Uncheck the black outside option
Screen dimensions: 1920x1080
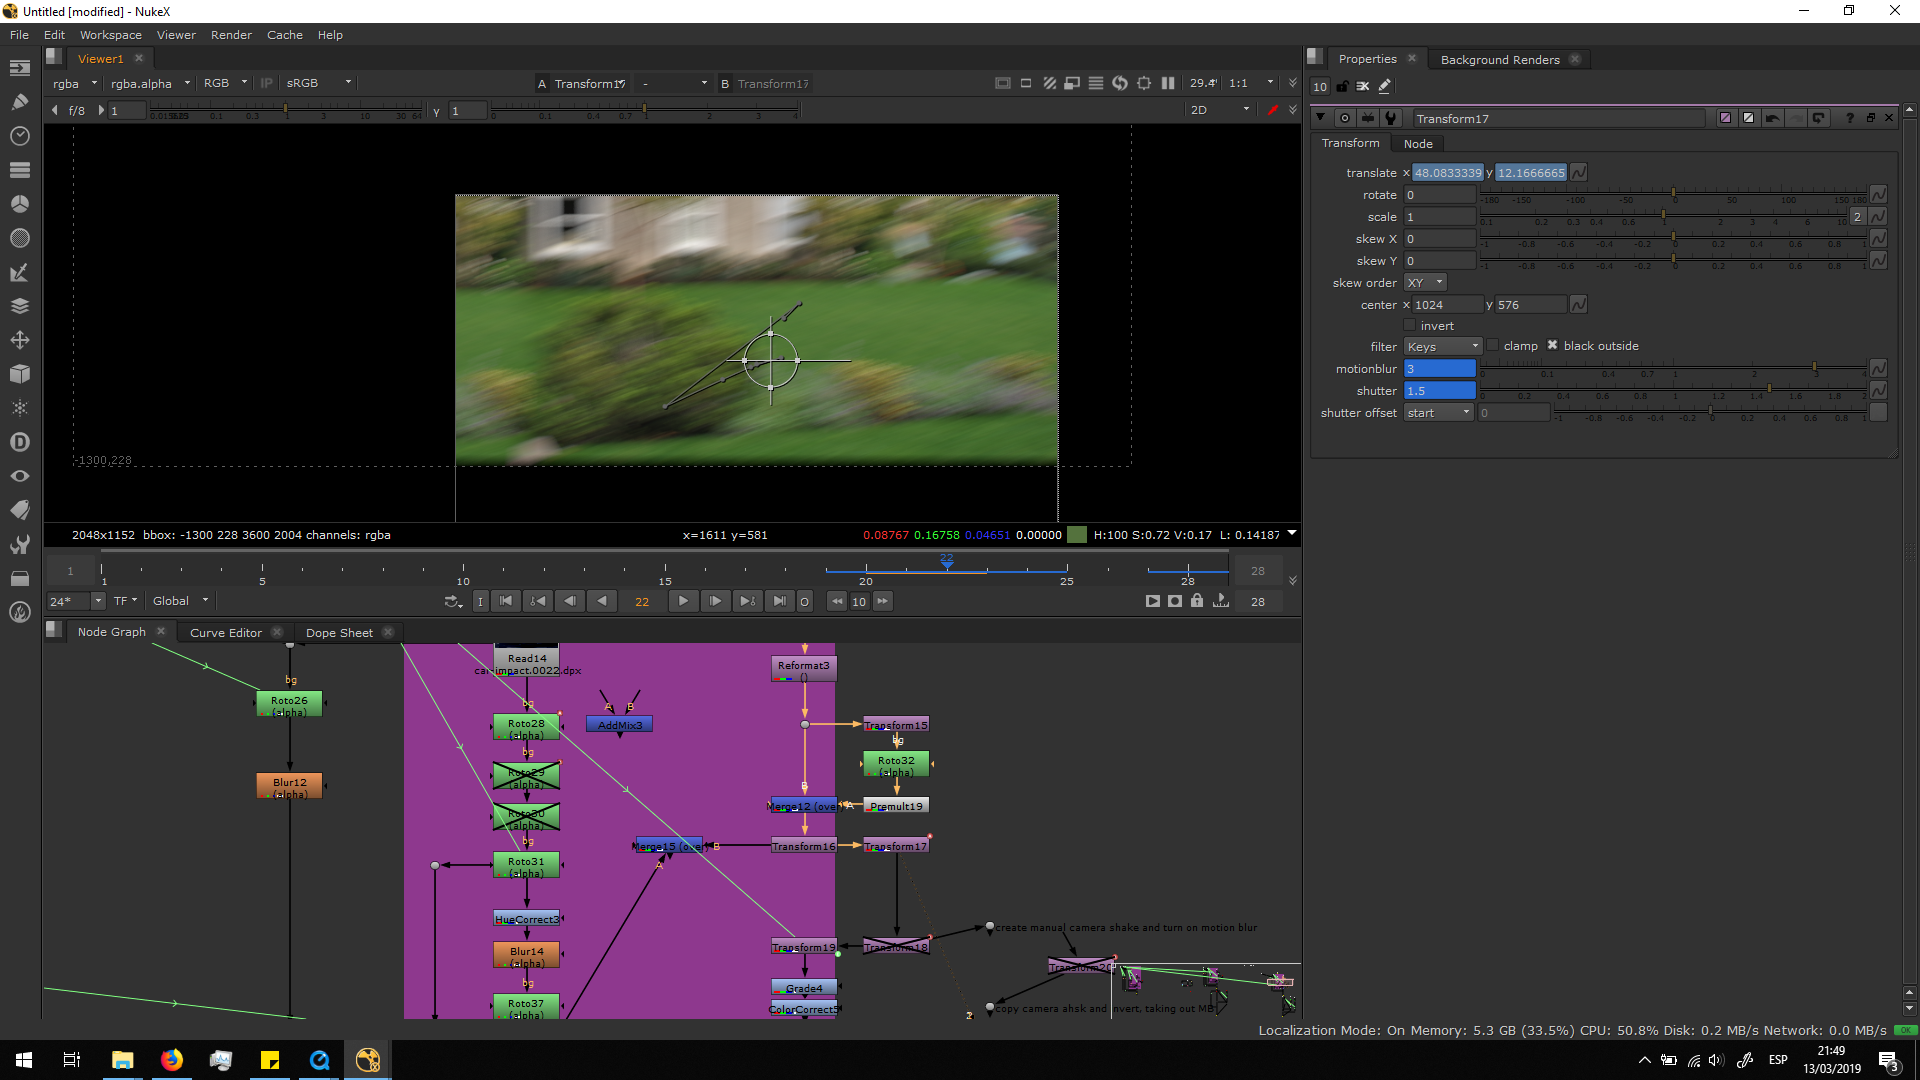click(1552, 346)
